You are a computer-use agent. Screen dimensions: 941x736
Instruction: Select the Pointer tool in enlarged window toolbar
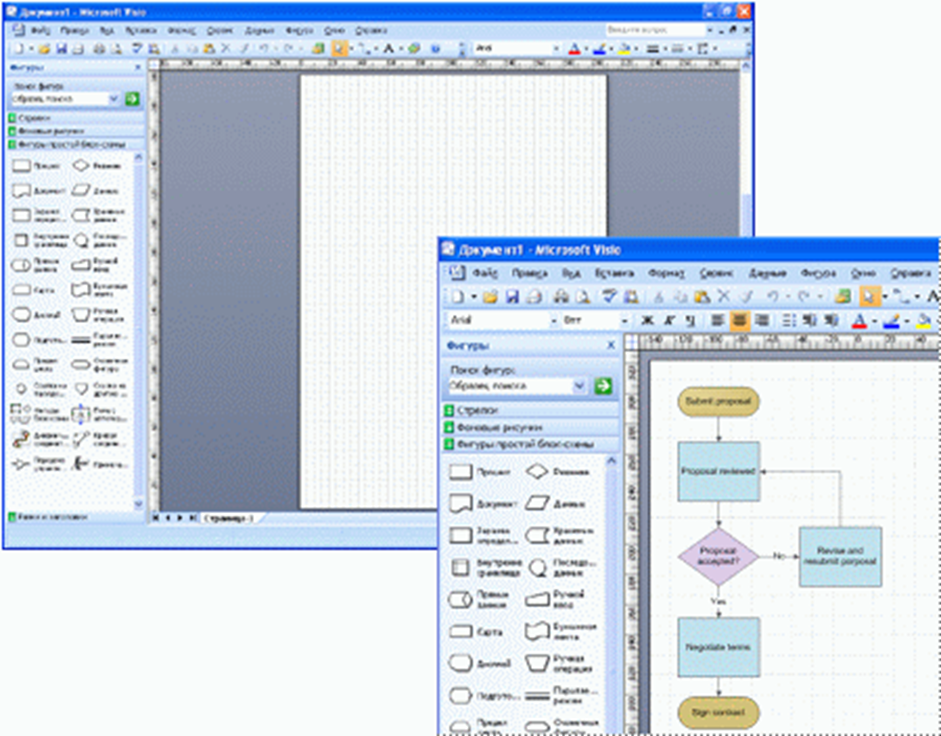click(x=868, y=297)
